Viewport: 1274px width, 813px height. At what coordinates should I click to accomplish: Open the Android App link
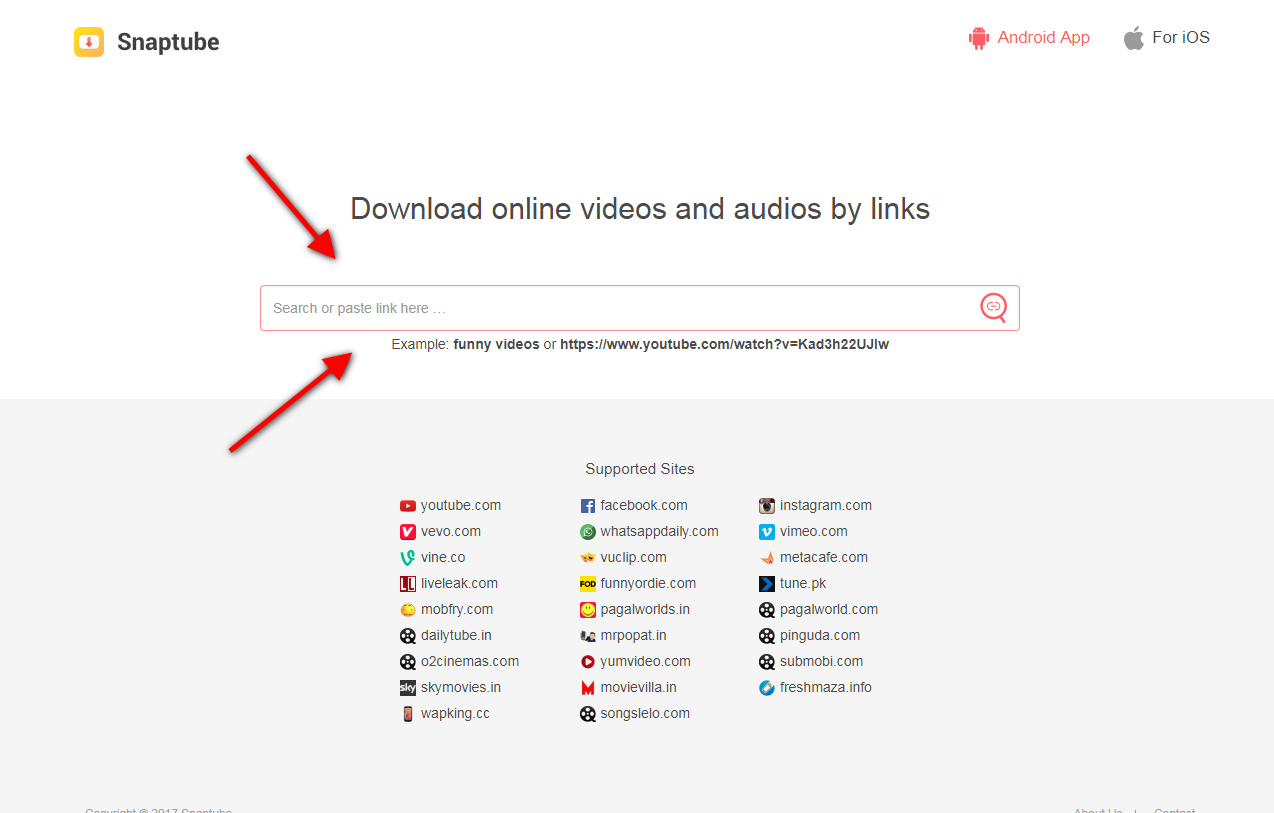point(1044,38)
